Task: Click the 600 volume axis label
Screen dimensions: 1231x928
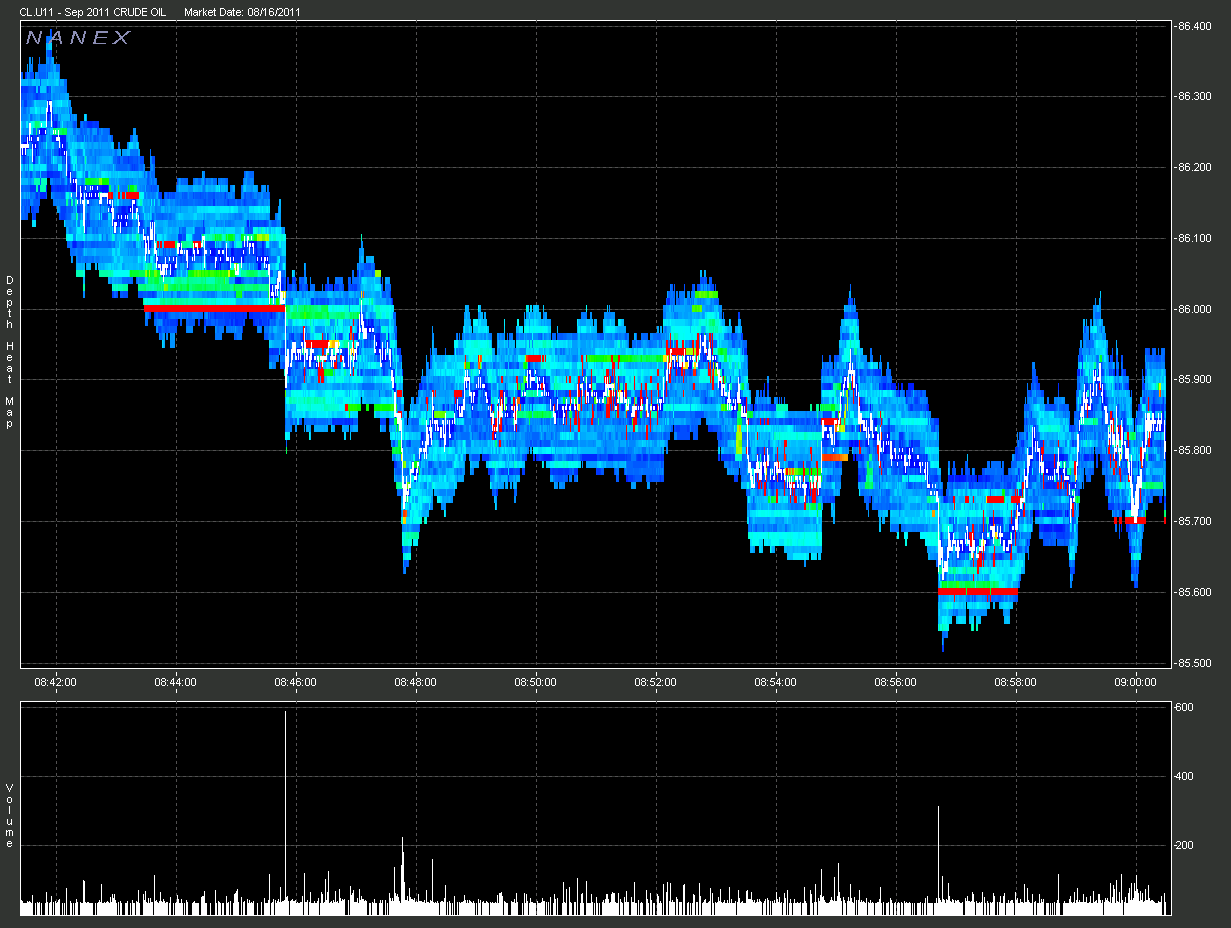Action: click(1184, 707)
